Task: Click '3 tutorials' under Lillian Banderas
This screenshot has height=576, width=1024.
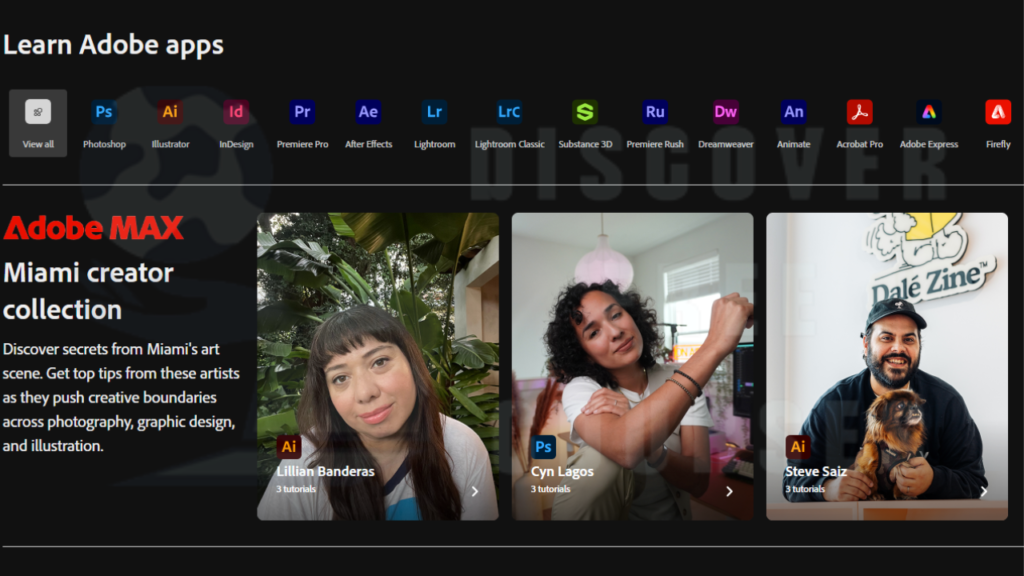Action: coord(296,489)
